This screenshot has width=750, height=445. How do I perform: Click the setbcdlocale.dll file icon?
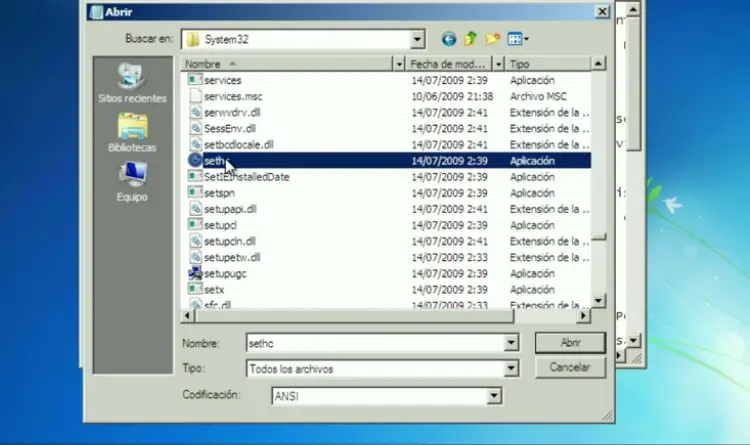tap(195, 144)
